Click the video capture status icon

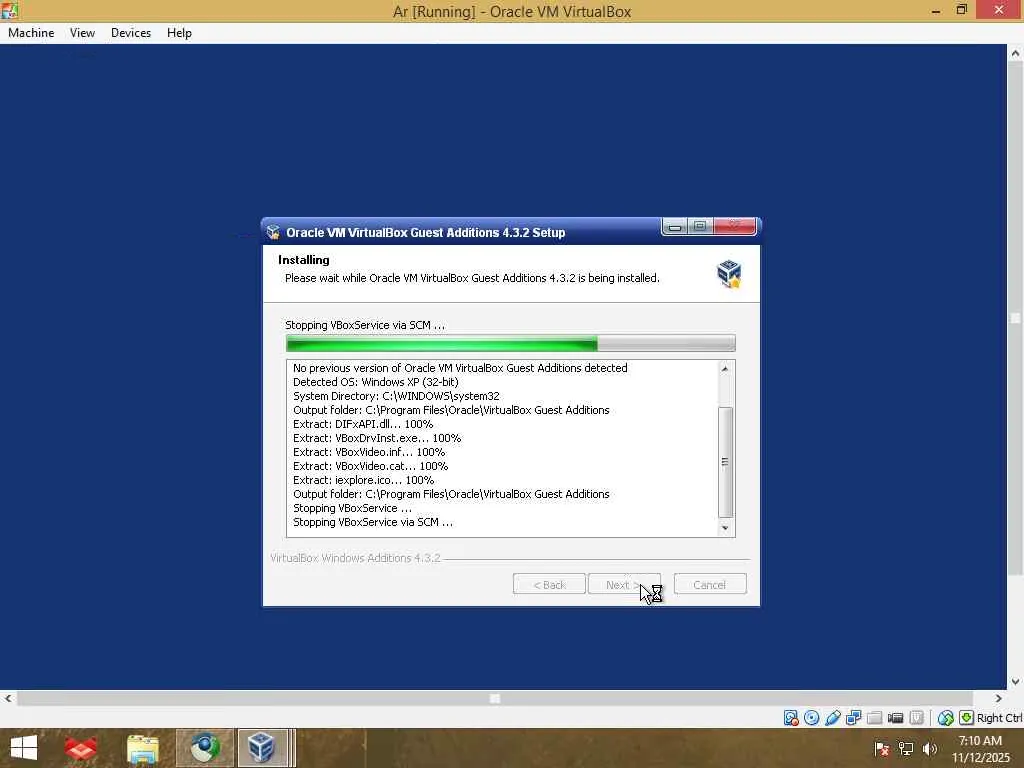tap(895, 718)
